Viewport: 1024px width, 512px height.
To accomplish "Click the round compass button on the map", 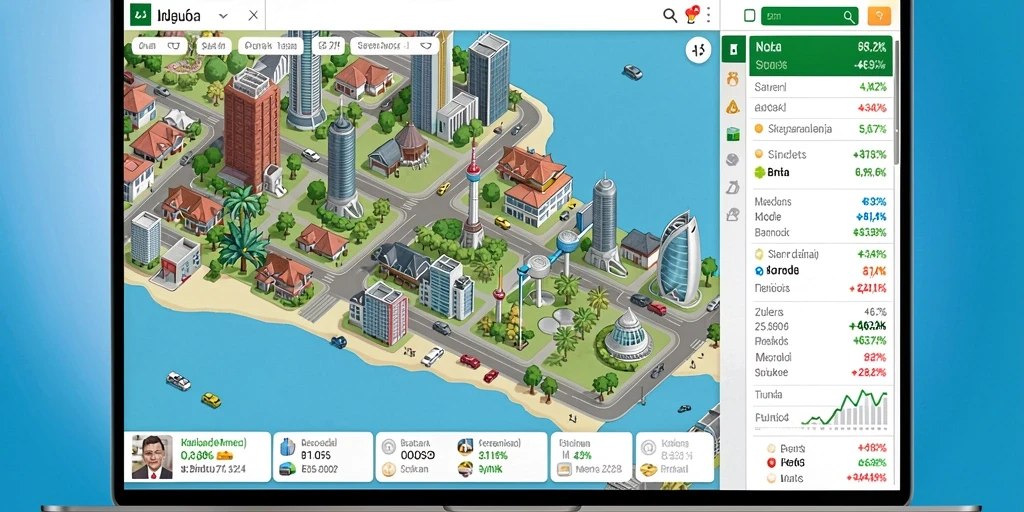I will point(698,50).
